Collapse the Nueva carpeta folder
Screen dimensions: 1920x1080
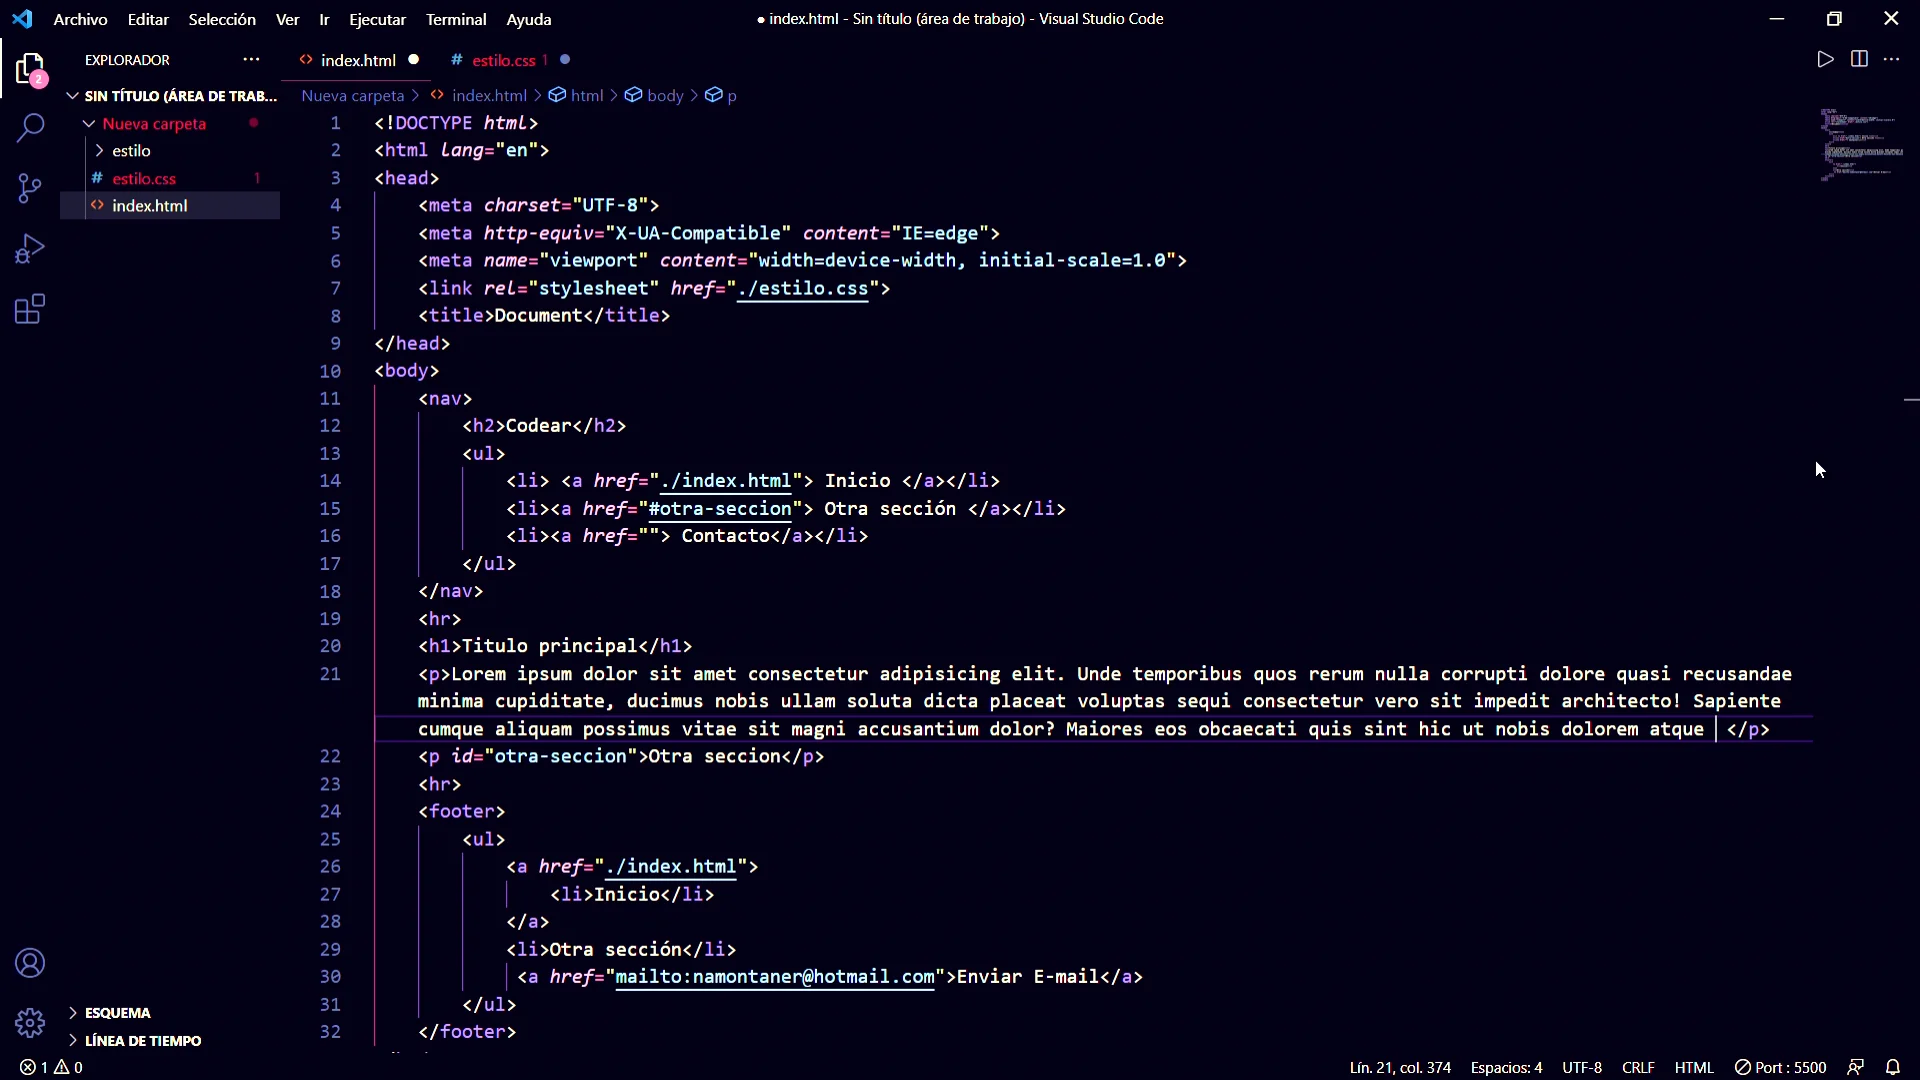pyautogui.click(x=153, y=124)
